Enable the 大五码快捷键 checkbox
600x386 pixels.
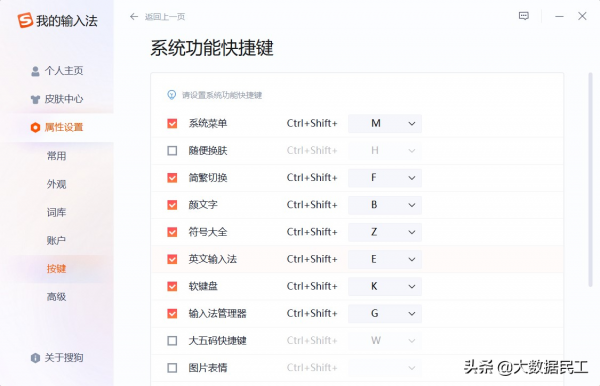coord(172,341)
